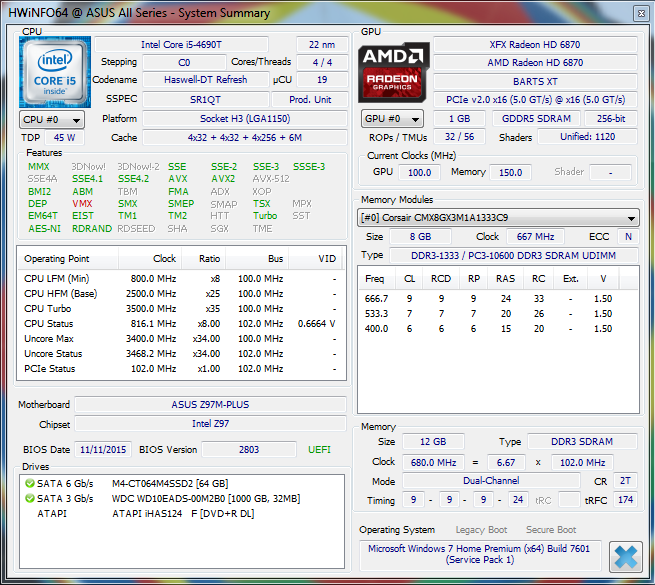Click the Operating Point column header
655x585 pixels.
(68, 259)
